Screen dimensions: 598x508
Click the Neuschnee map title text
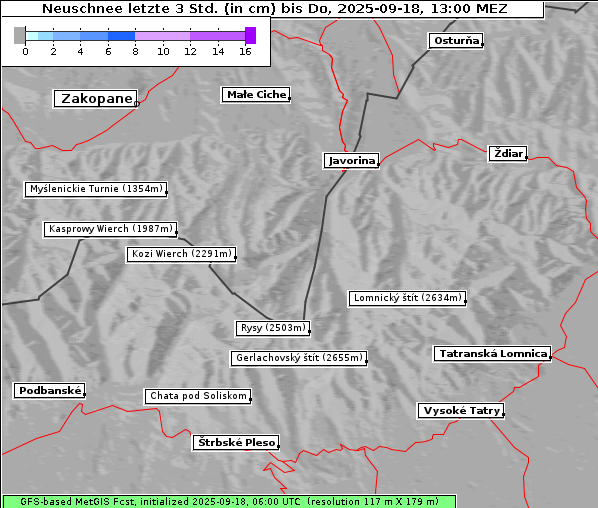[274, 8]
